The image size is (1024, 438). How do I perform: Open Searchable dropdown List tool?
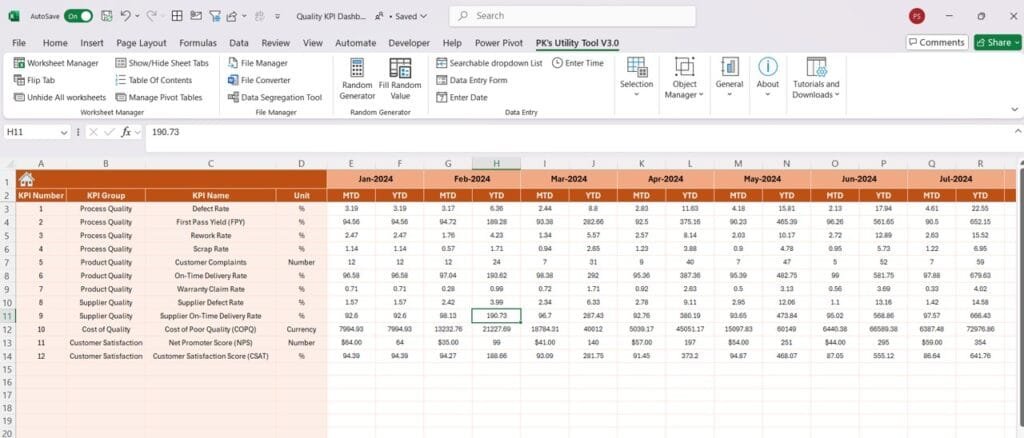coord(489,63)
